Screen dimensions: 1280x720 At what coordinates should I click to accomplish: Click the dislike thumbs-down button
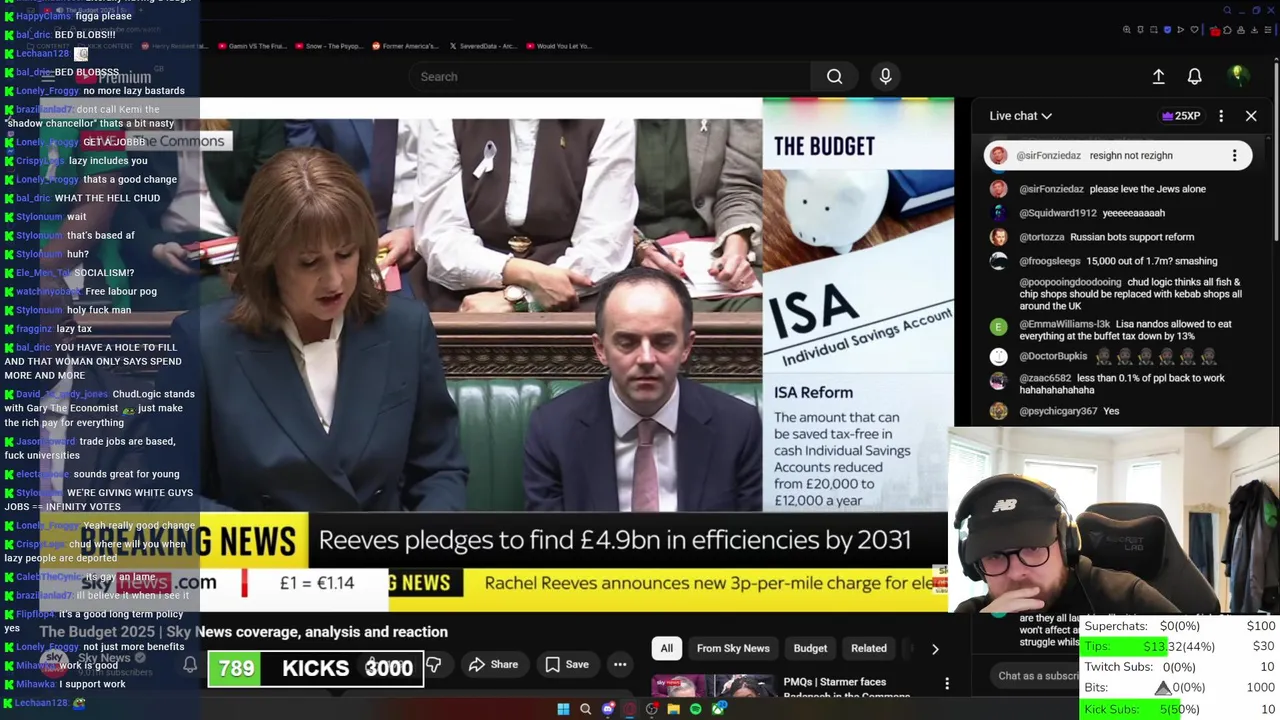[x=434, y=665]
